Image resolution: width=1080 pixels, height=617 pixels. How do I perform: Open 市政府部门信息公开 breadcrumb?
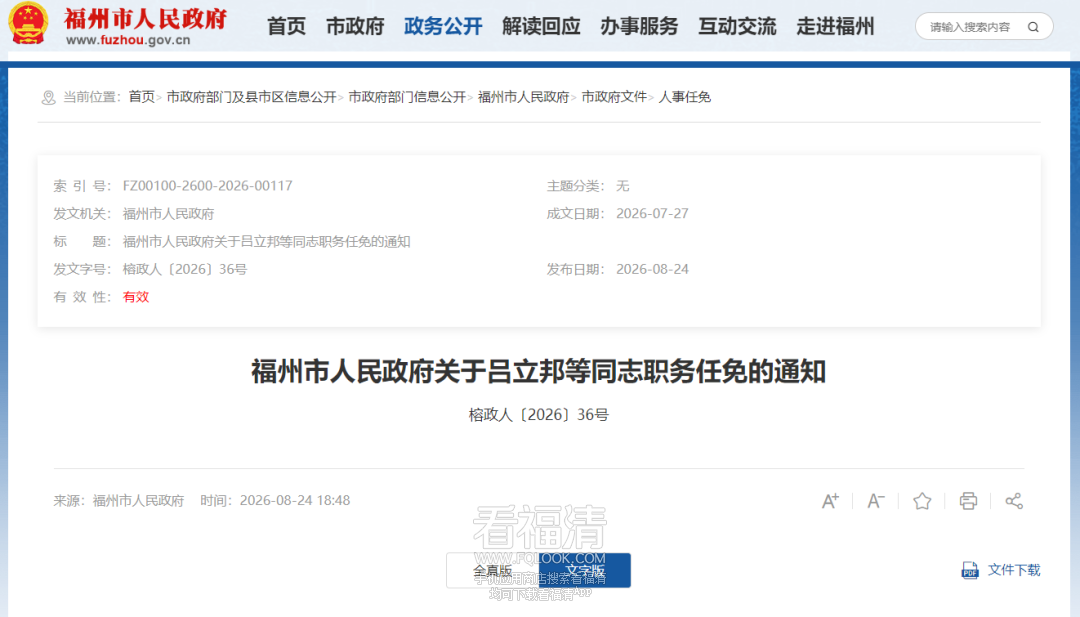[407, 97]
